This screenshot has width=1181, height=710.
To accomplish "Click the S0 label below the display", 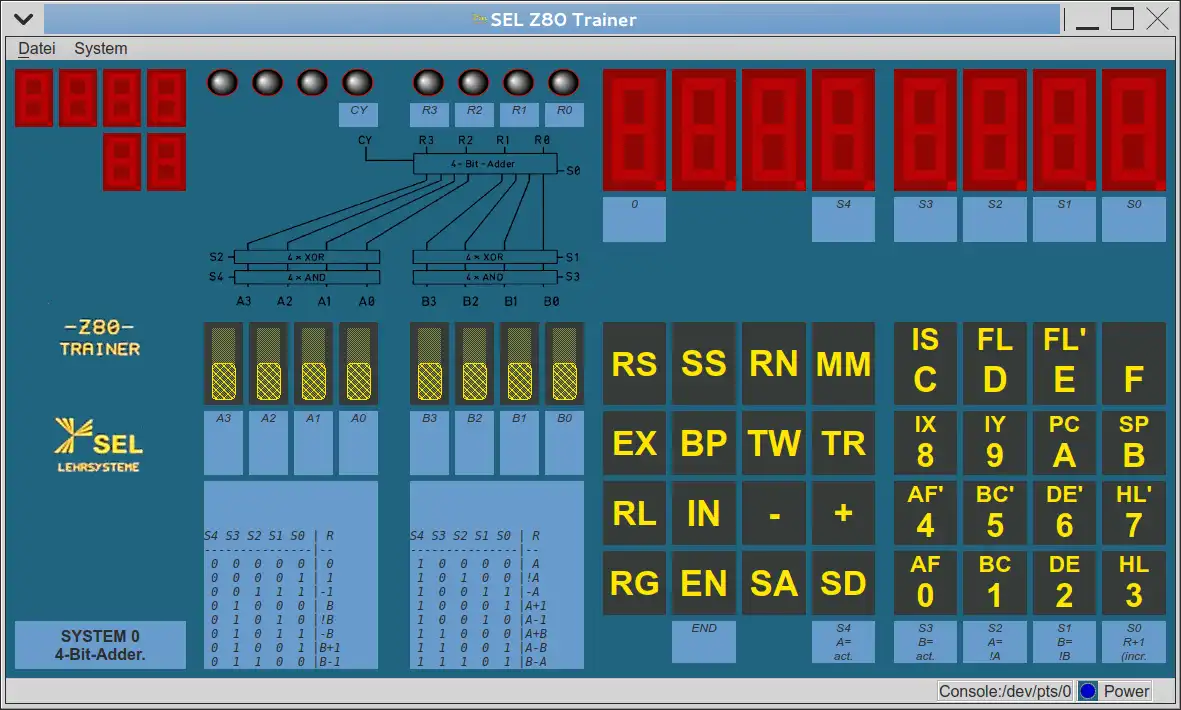I will (x=1134, y=219).
